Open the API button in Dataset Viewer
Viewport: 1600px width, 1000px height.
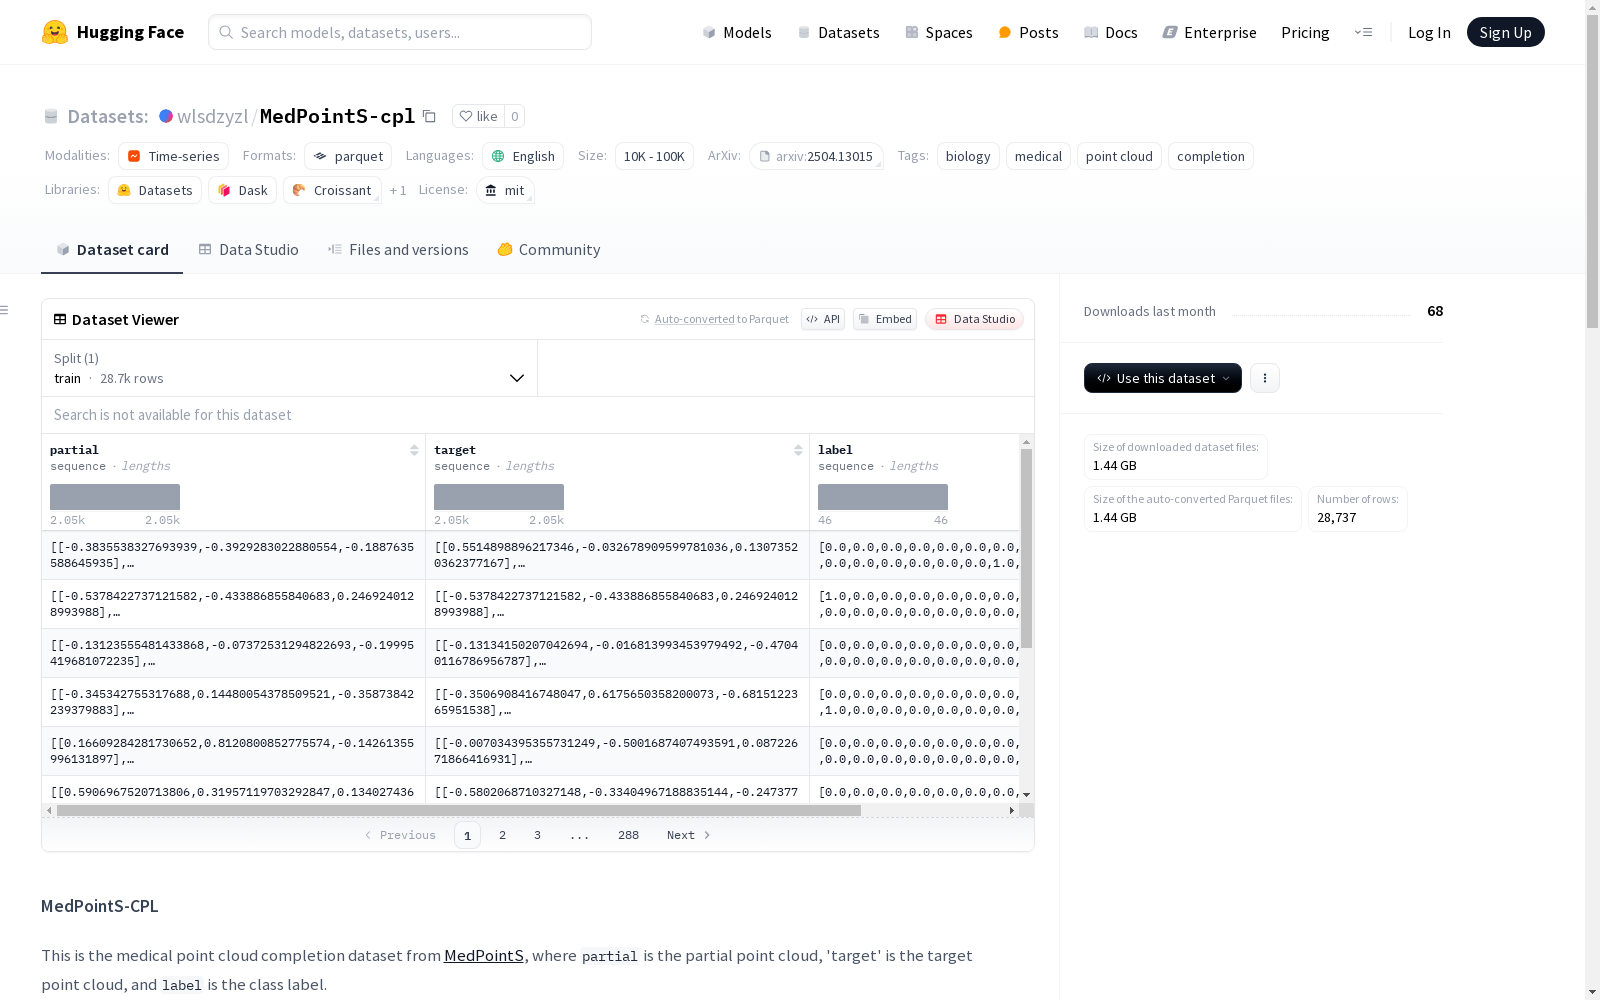[823, 319]
